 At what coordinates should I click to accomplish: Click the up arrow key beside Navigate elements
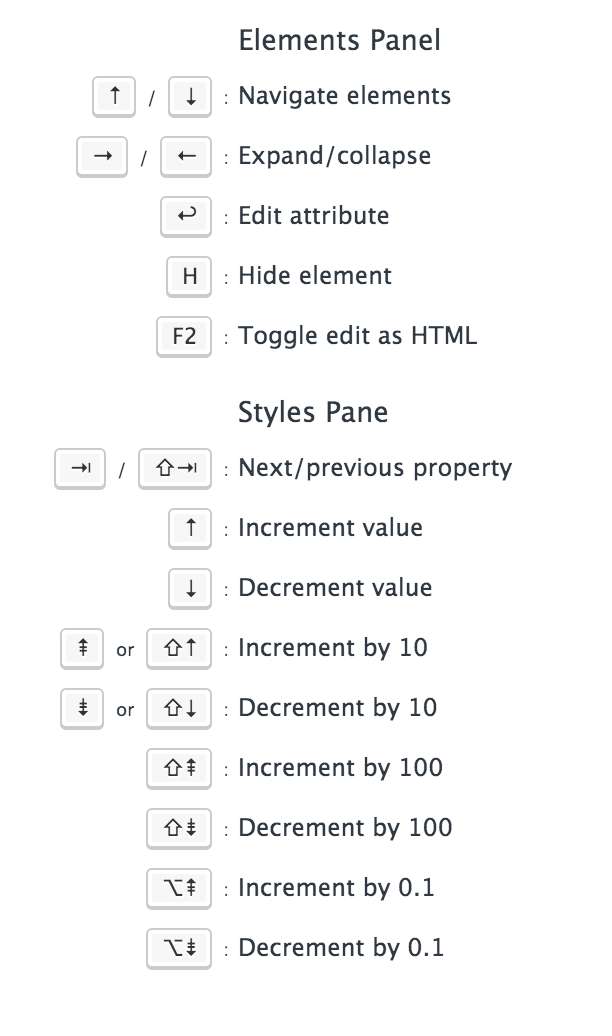(x=113, y=97)
